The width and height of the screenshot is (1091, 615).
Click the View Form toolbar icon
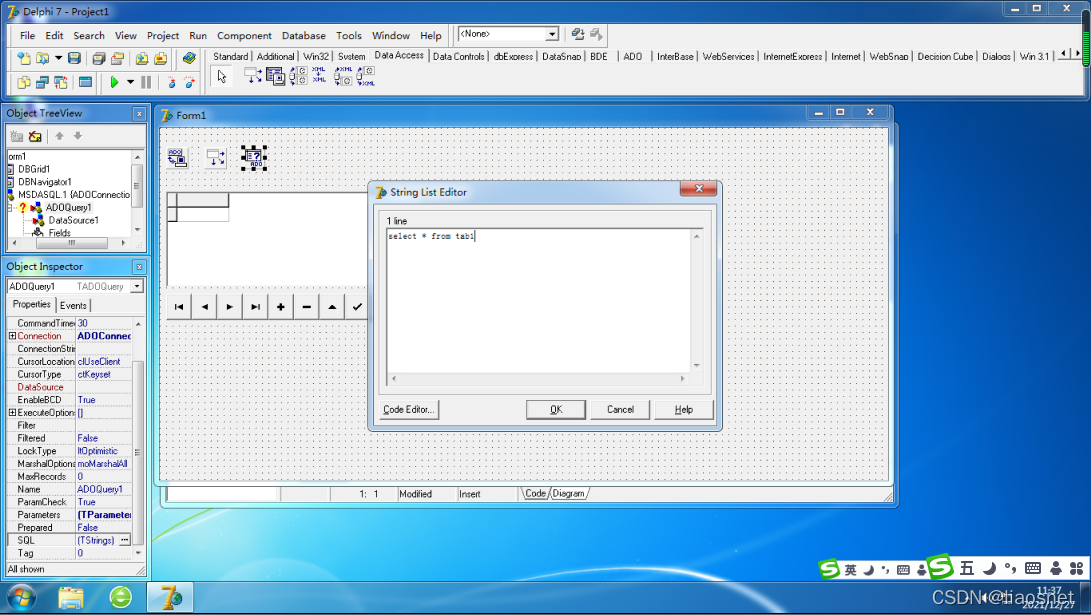click(x=42, y=82)
